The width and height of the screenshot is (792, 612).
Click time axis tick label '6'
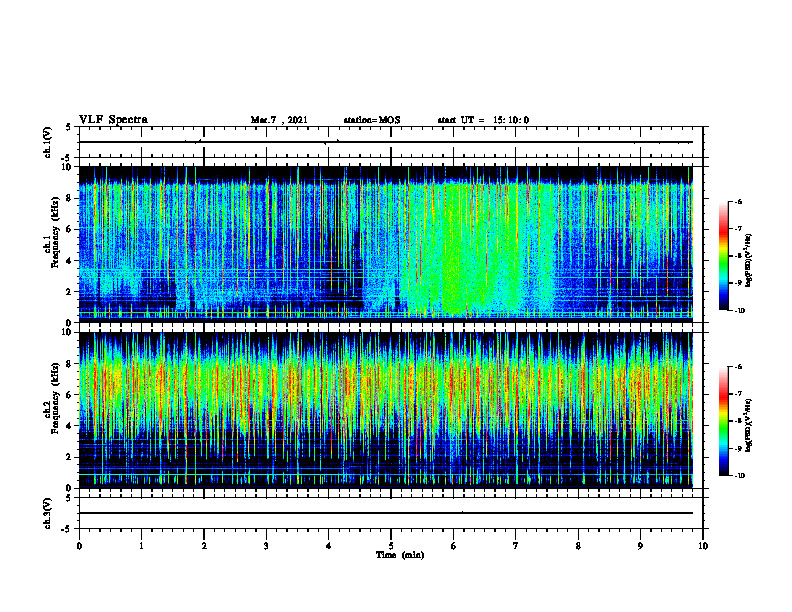click(454, 546)
